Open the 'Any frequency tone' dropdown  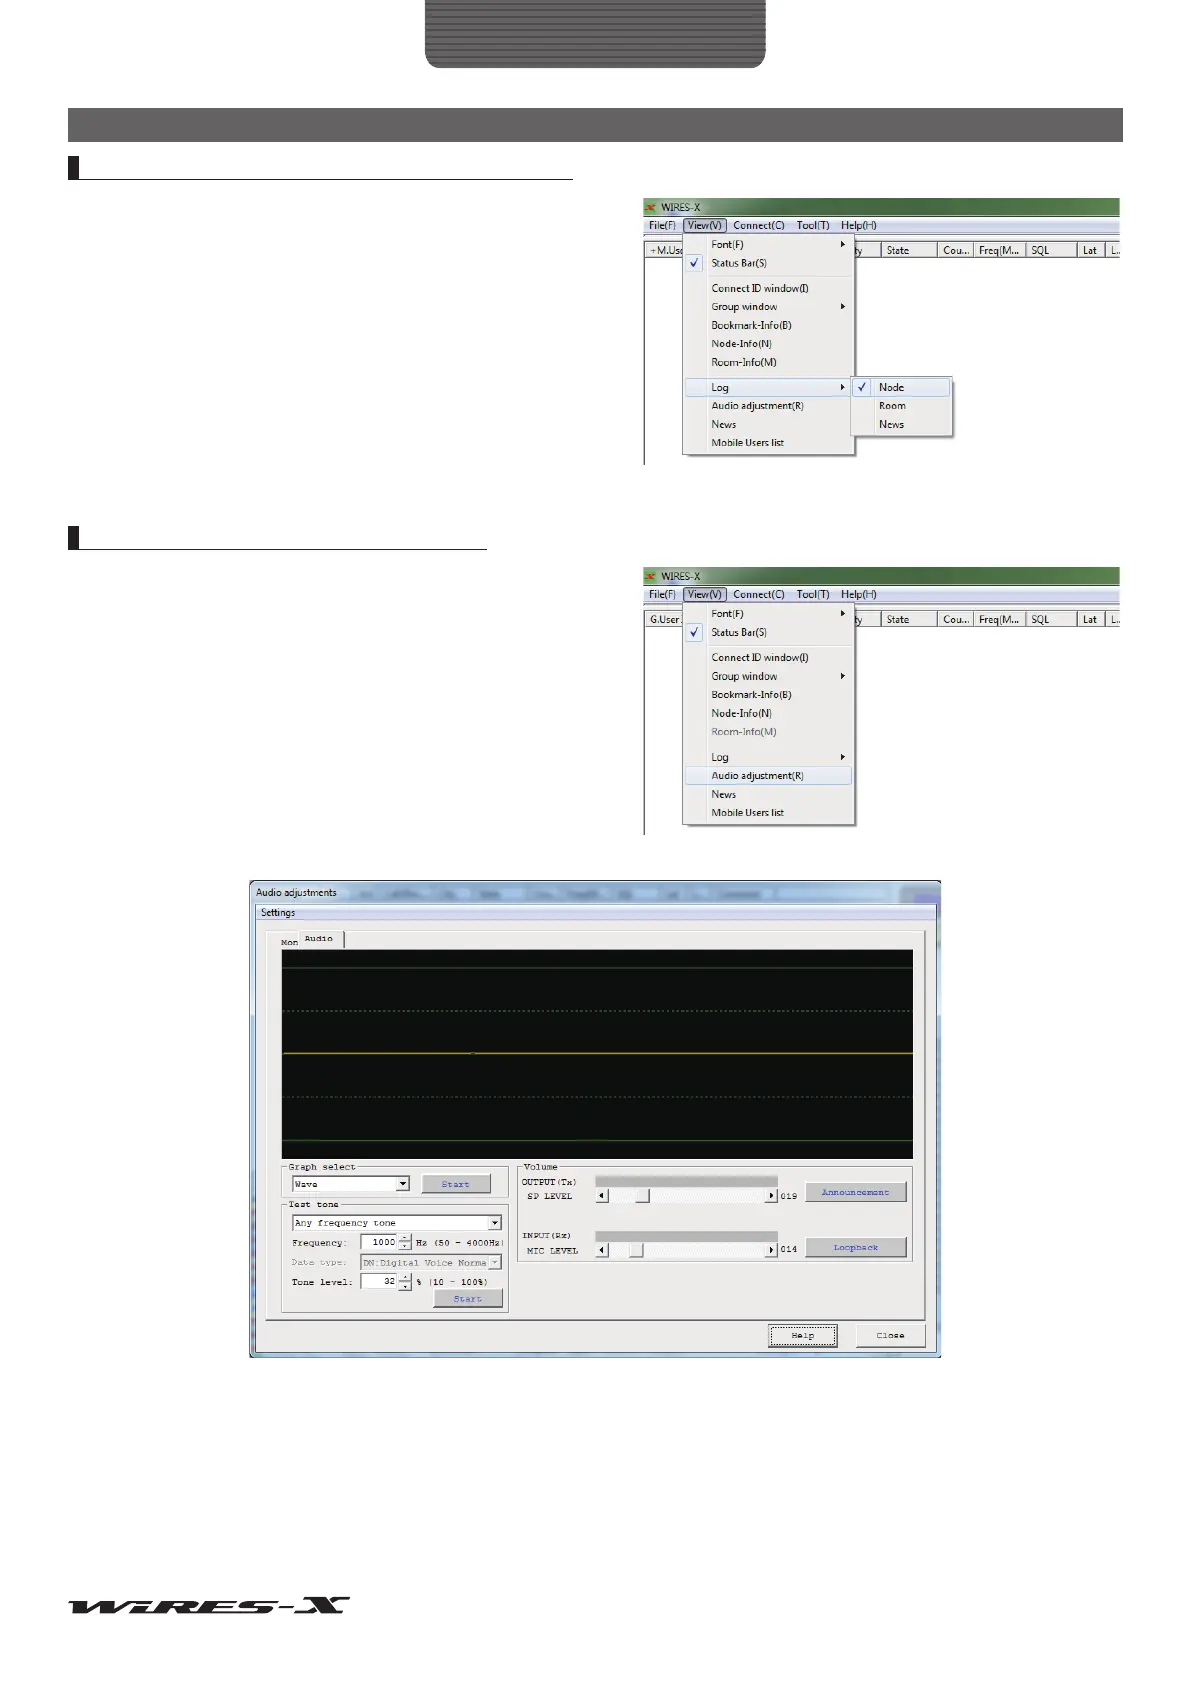(x=494, y=1223)
